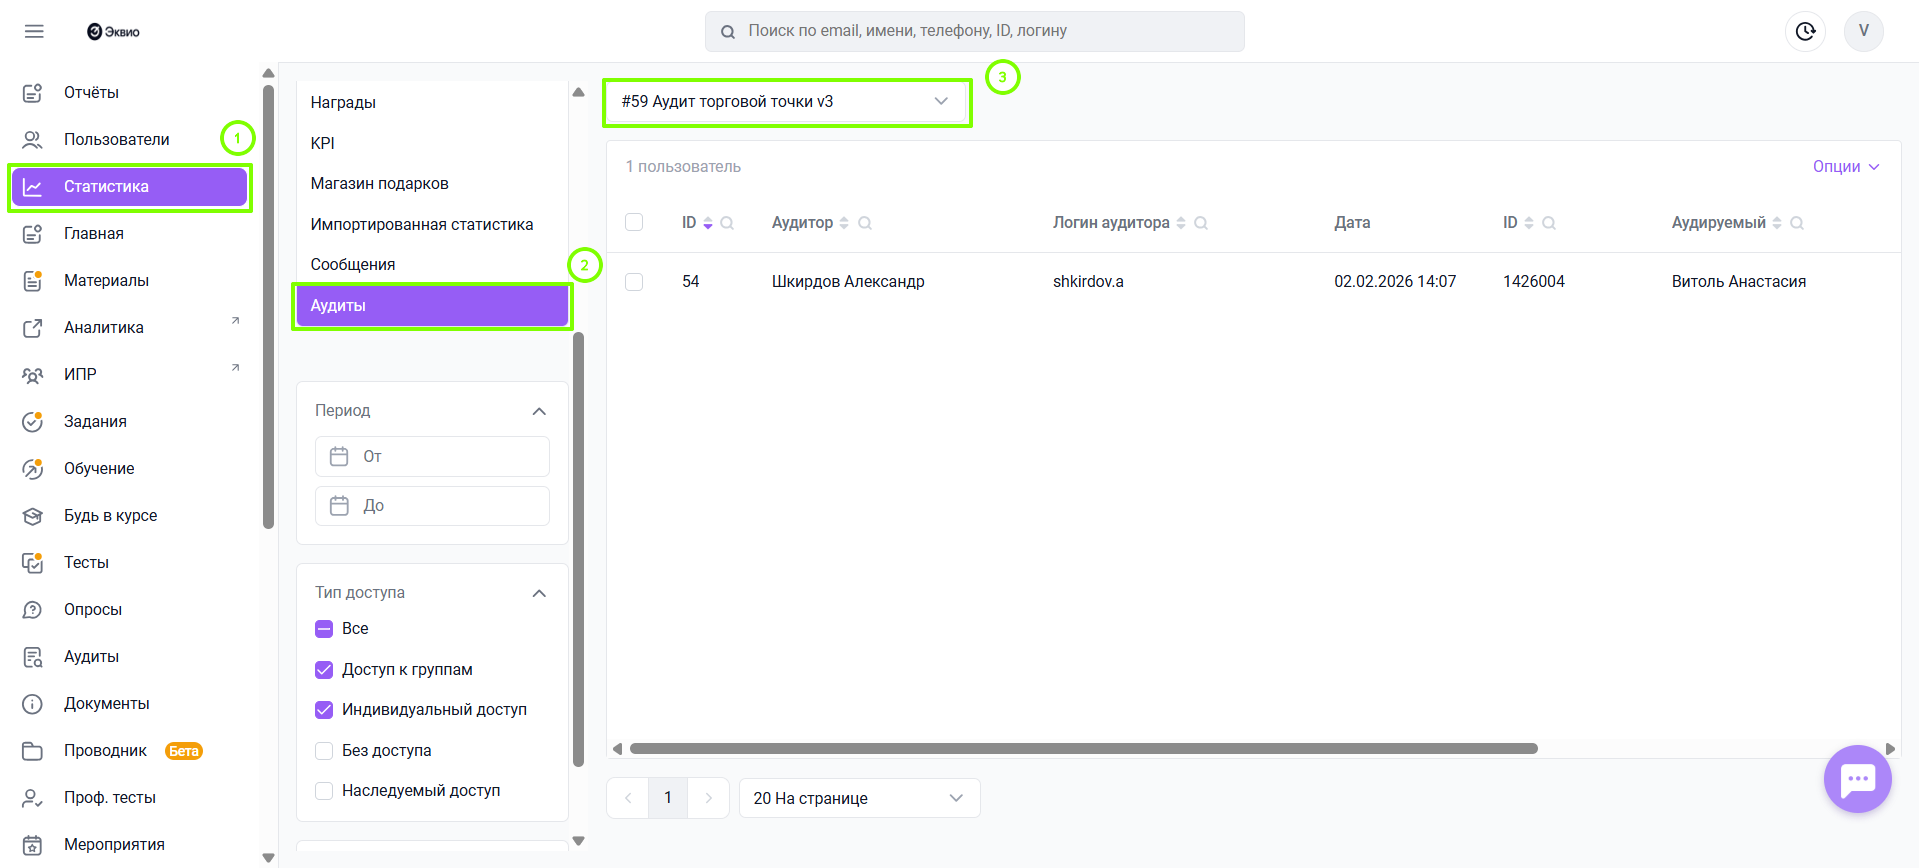Select the row 54 checkbox
This screenshot has height=868, width=1919.
(x=634, y=282)
